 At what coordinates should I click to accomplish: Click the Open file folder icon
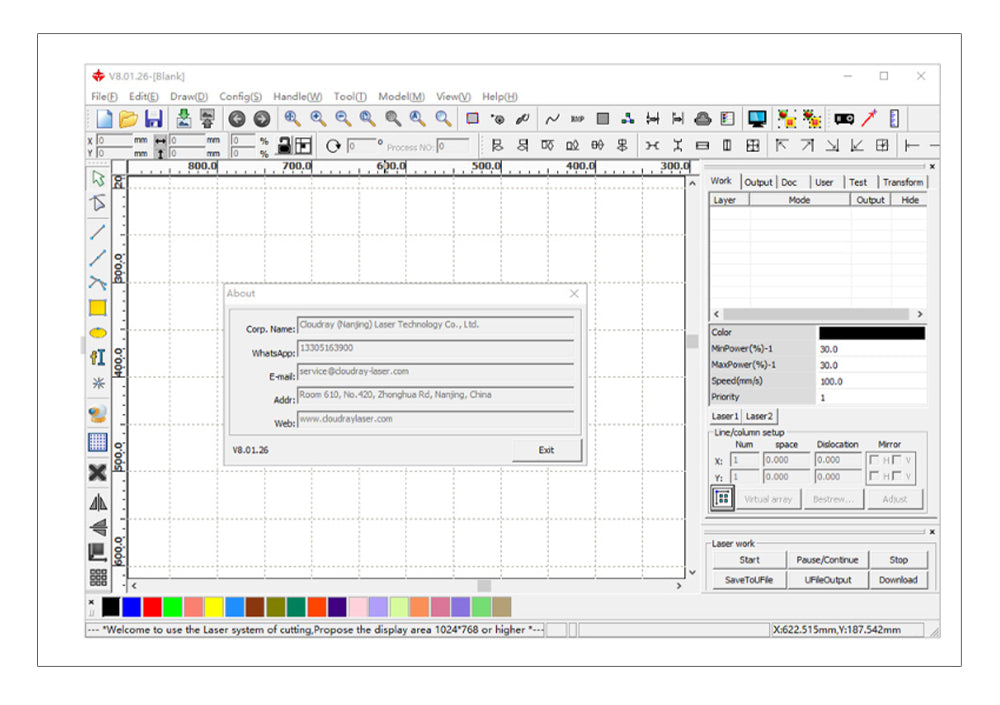[129, 118]
